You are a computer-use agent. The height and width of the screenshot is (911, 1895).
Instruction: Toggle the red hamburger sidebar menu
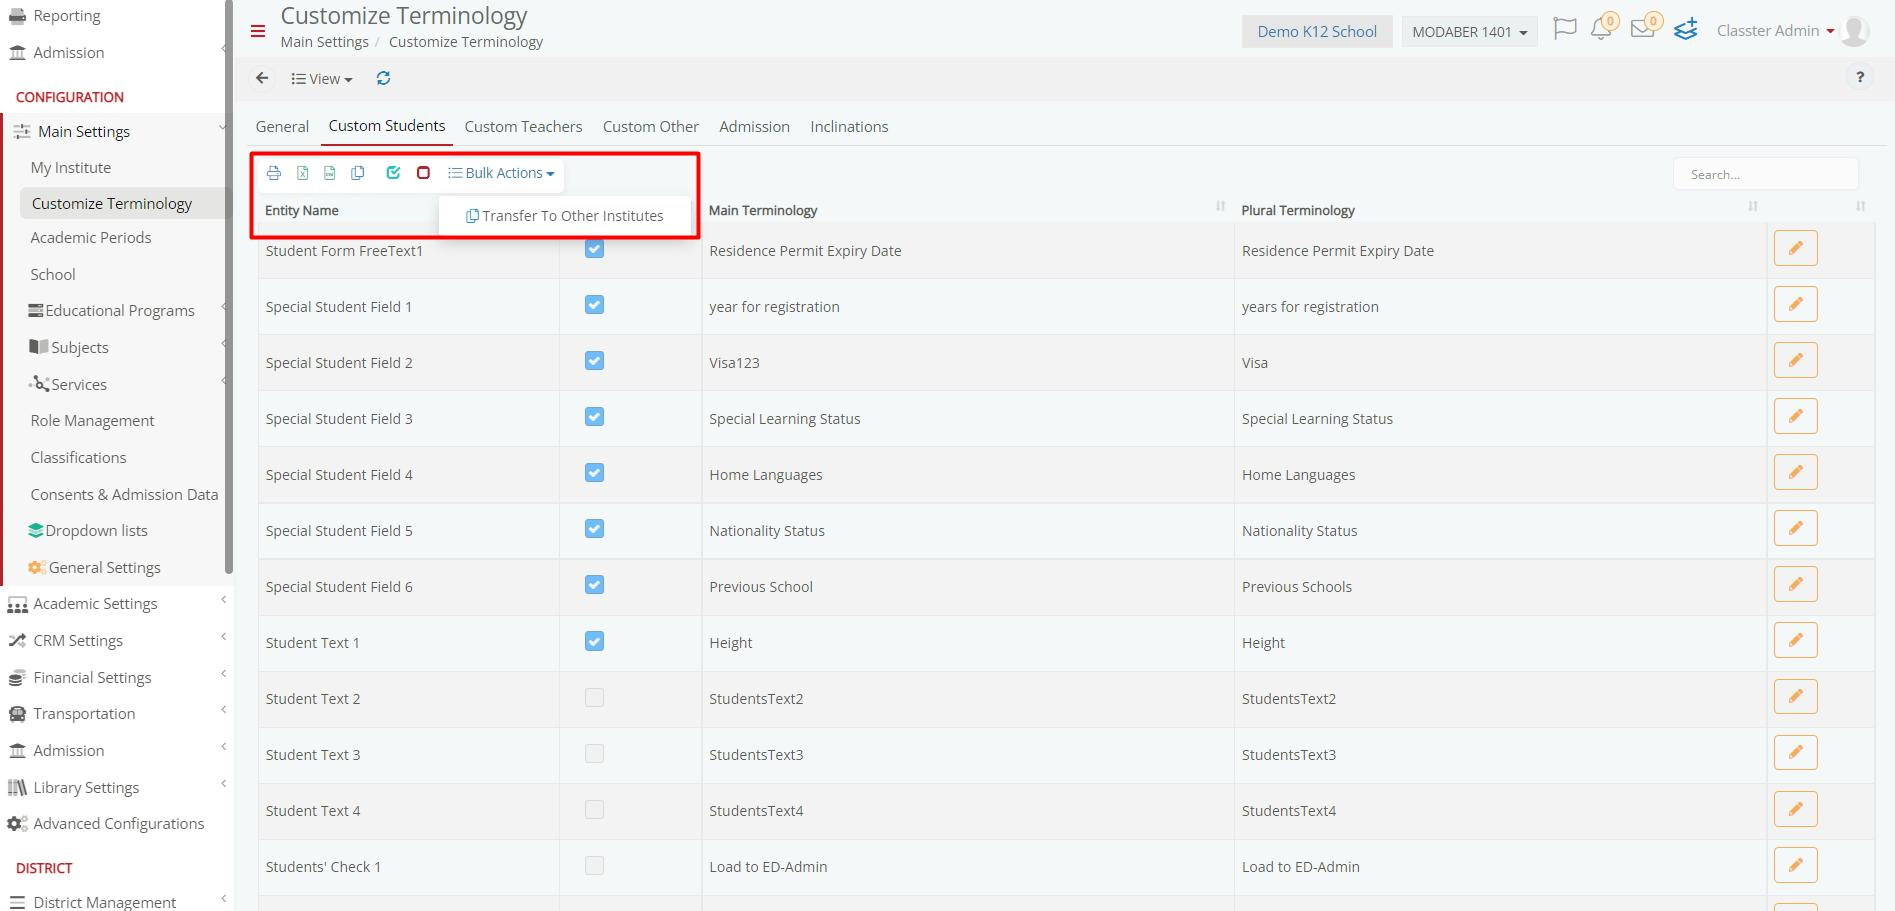click(x=258, y=31)
